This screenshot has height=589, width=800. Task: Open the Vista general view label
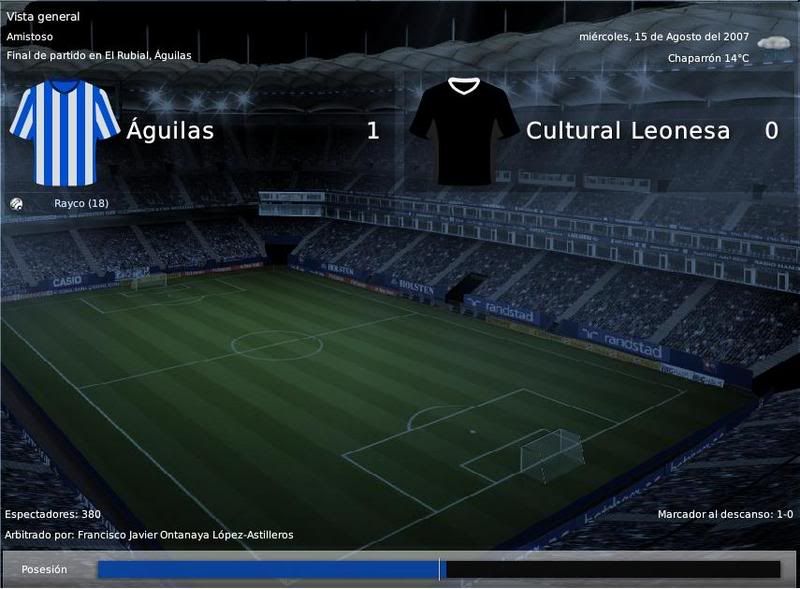click(x=43, y=16)
